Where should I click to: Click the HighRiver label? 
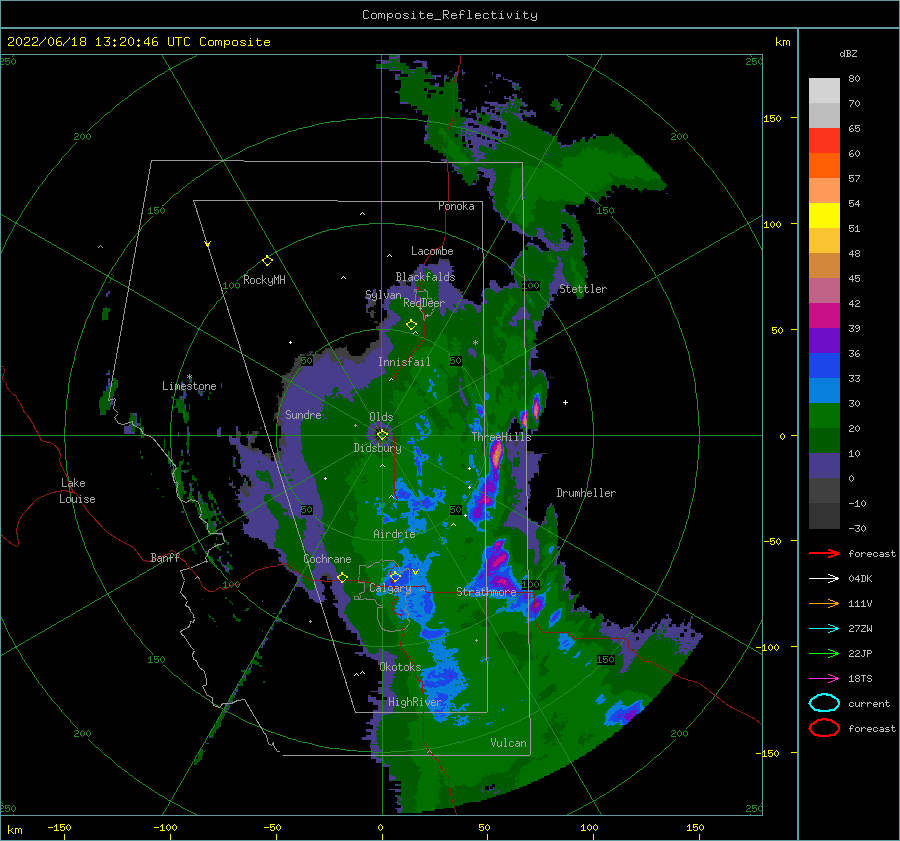[415, 702]
